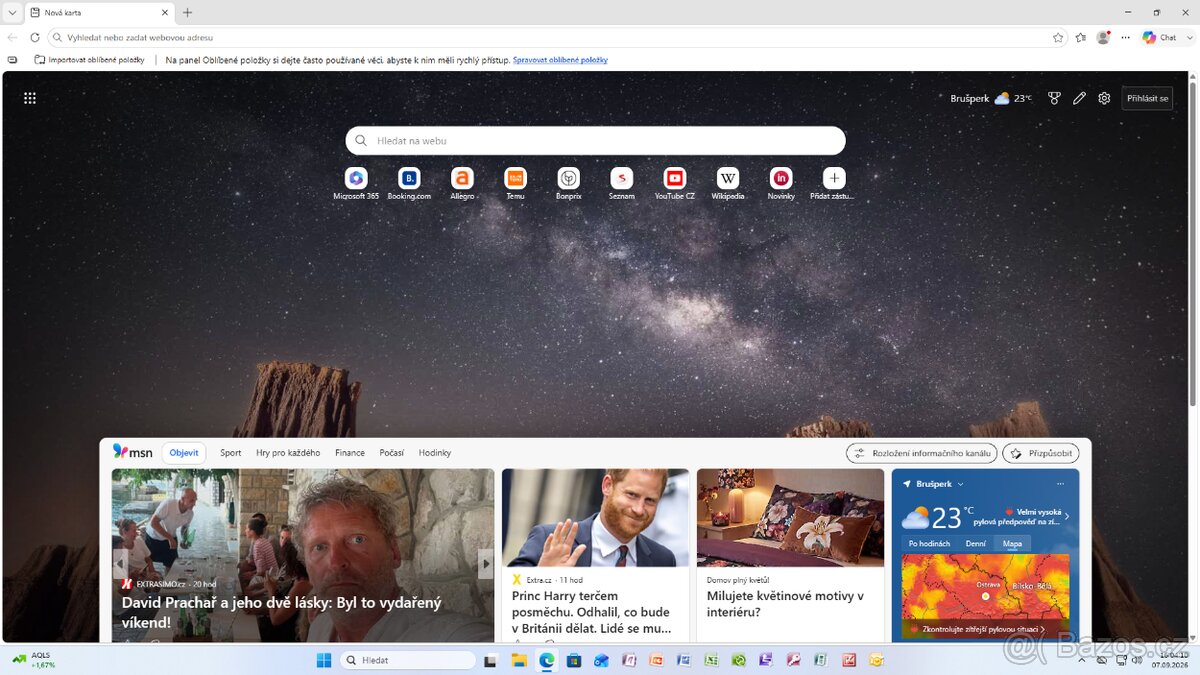The image size is (1200, 675).
Task: Open the apps grid launcher icon
Action: pyautogui.click(x=30, y=98)
